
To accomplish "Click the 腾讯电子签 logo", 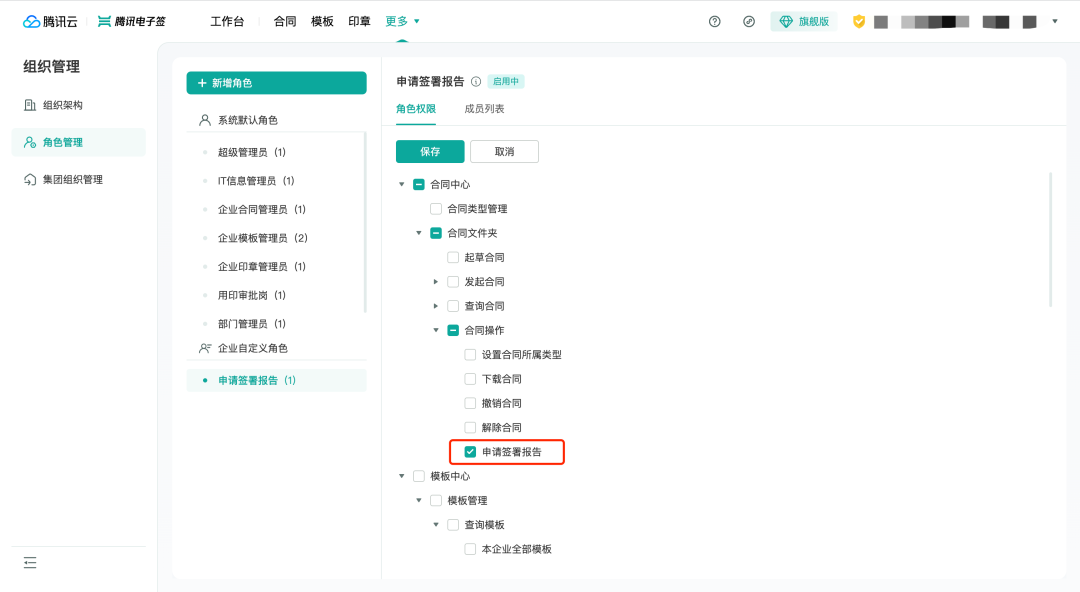I will [x=132, y=21].
